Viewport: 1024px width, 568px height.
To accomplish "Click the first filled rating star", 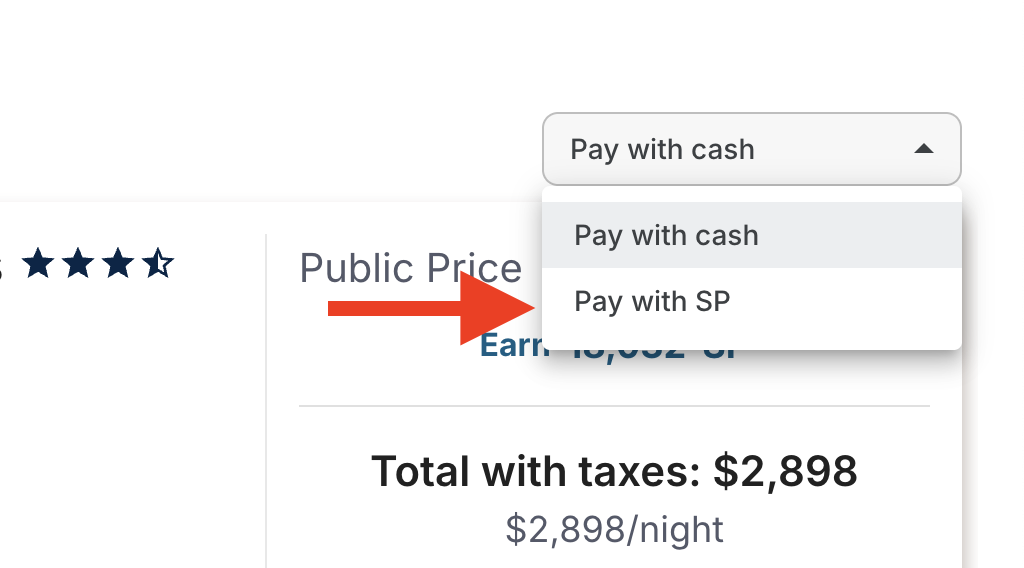I will point(39,263).
